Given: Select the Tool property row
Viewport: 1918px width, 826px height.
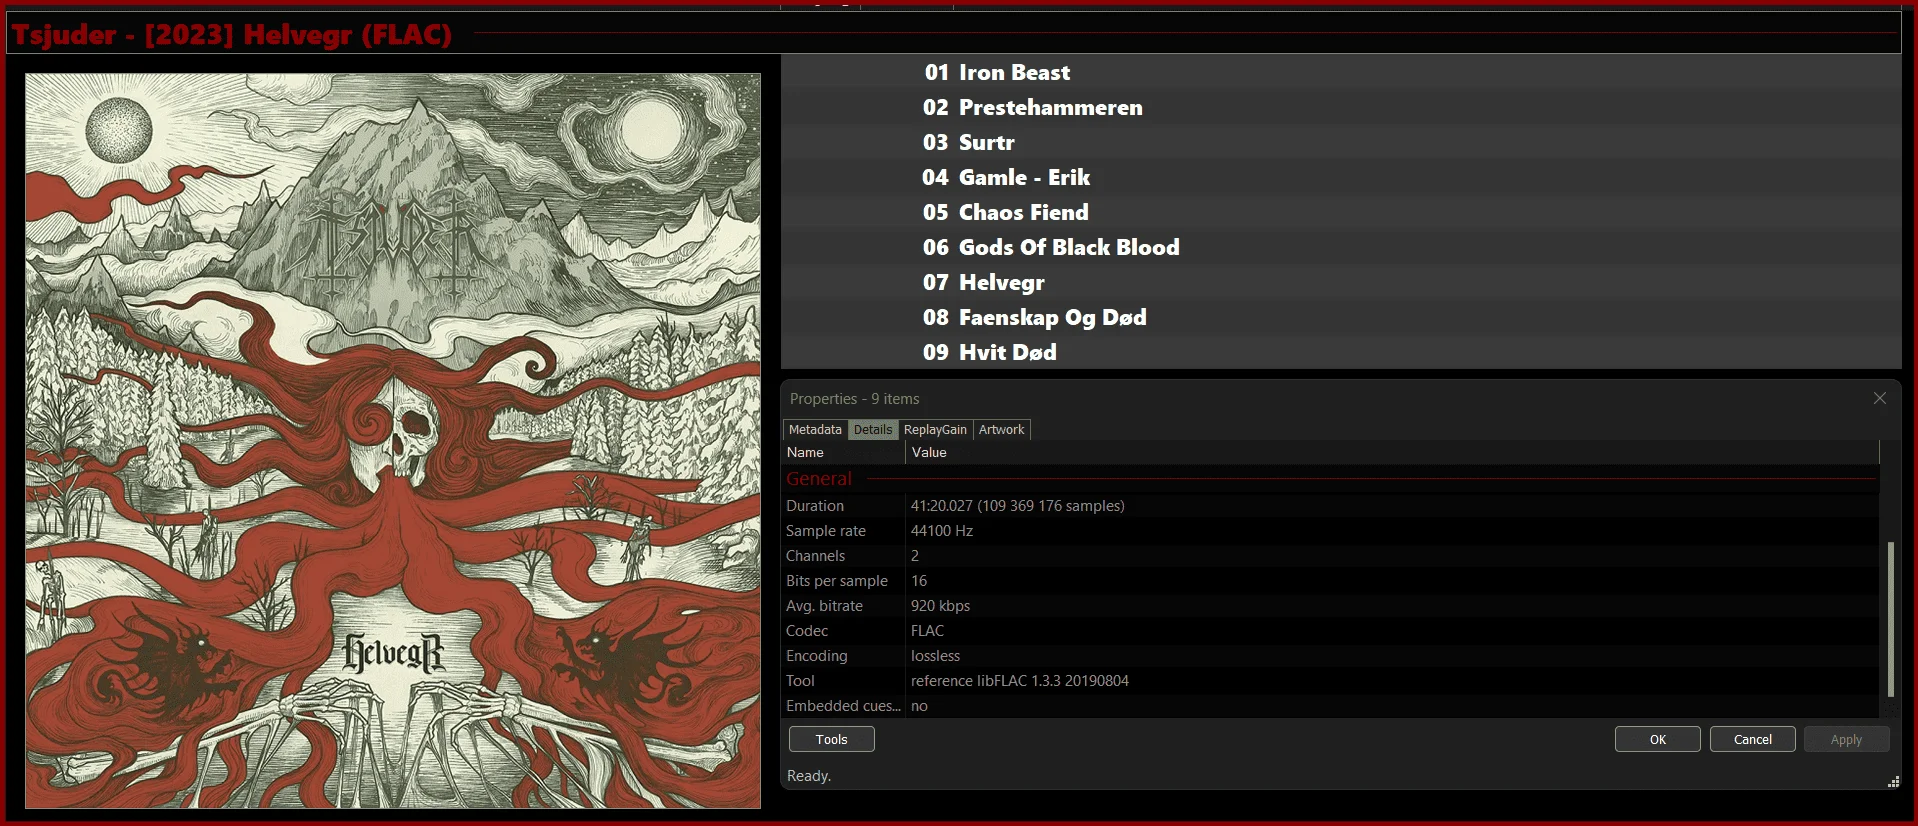Looking at the screenshot, I should [x=1330, y=681].
